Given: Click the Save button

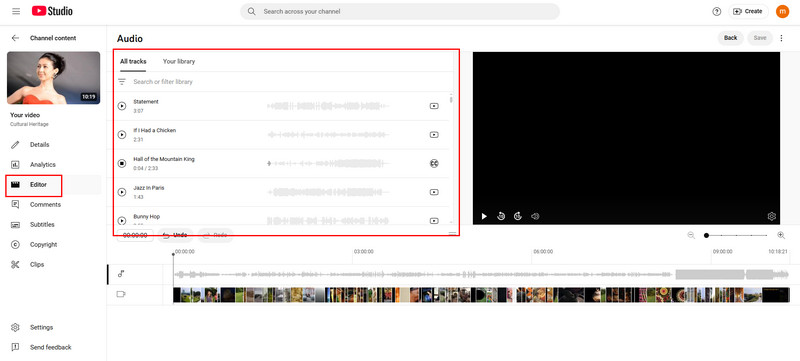Looking at the screenshot, I should pyautogui.click(x=760, y=38).
